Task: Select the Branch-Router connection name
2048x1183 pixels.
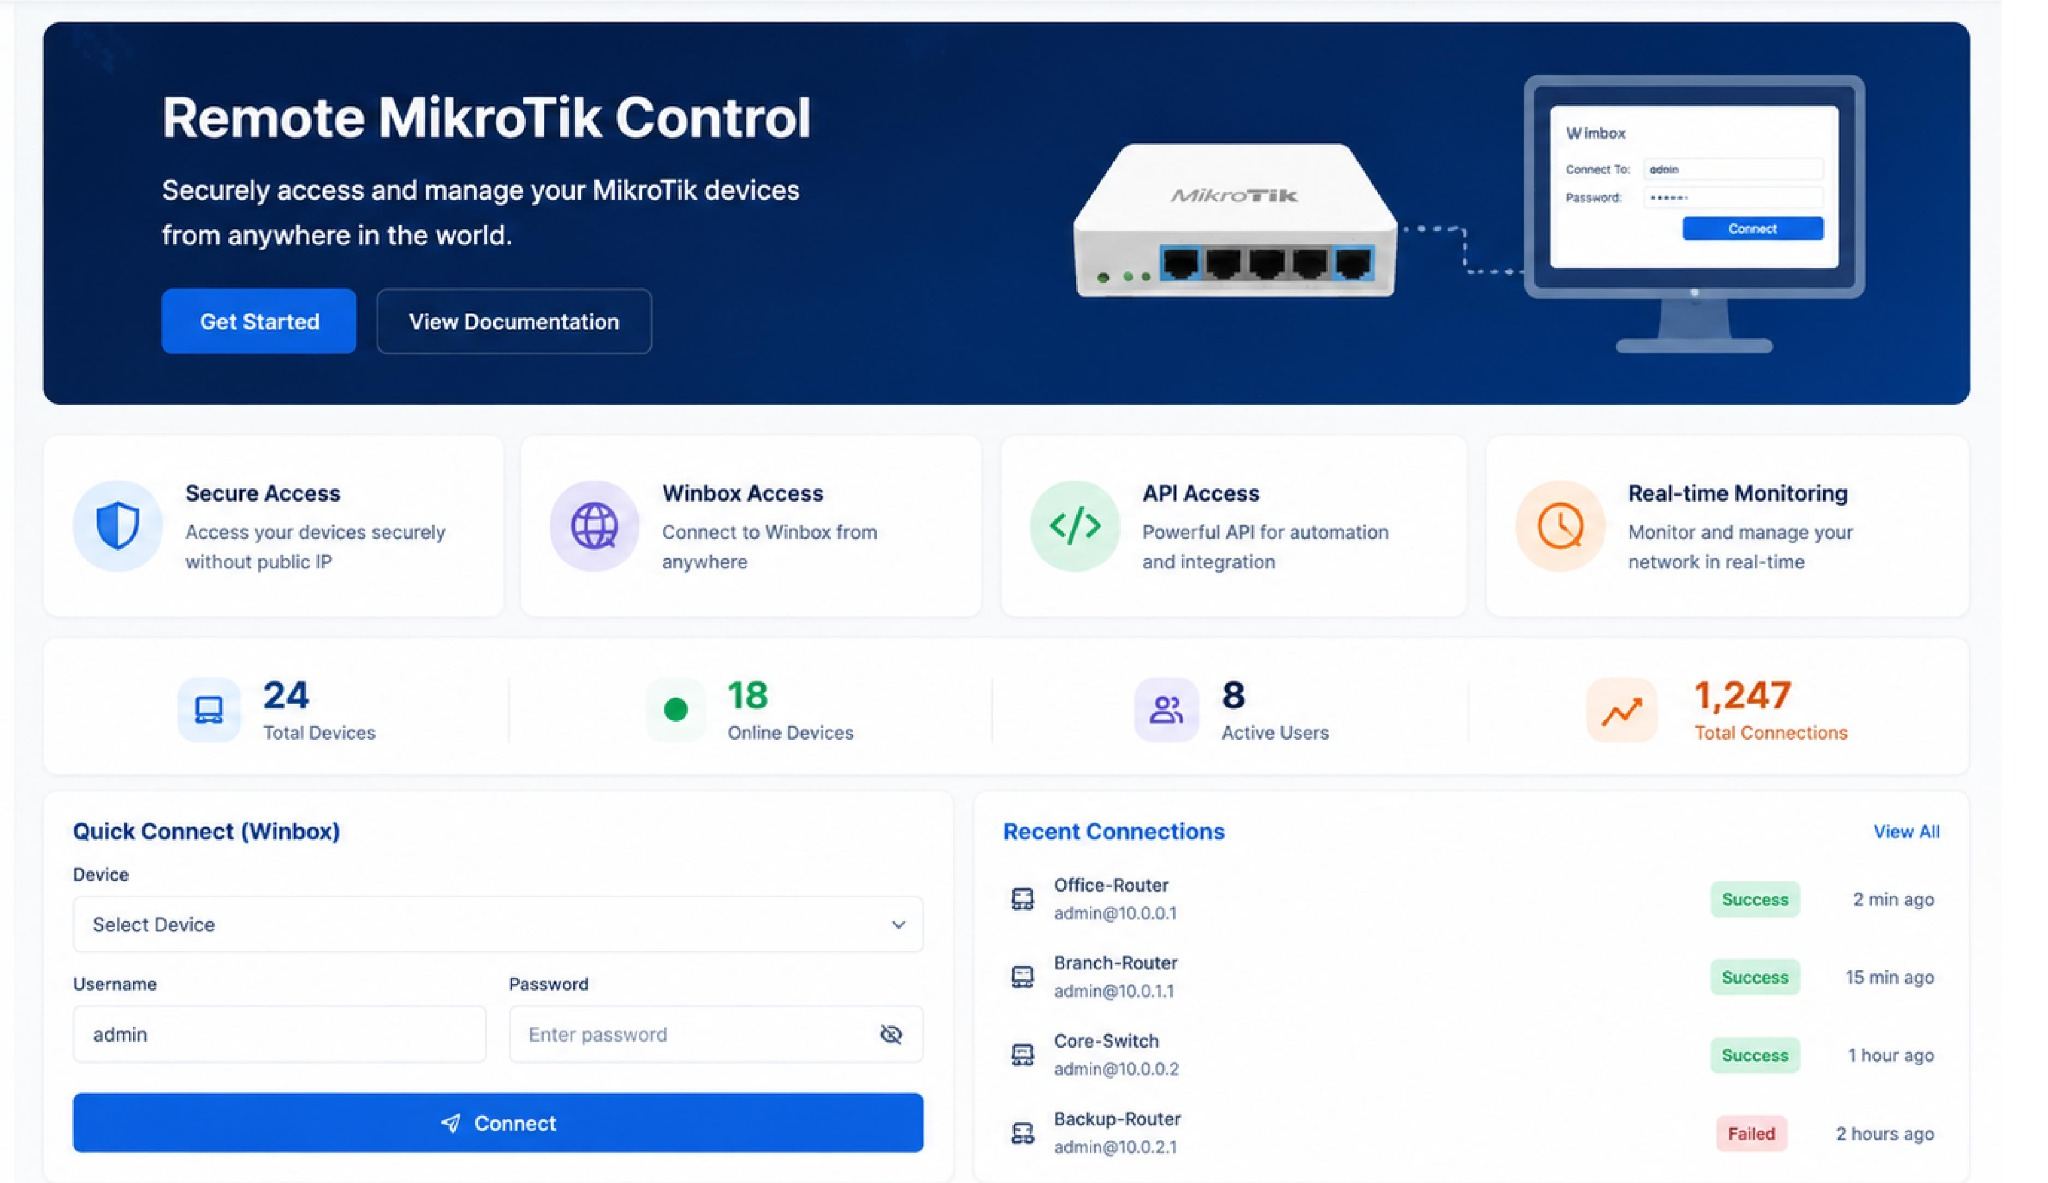Action: pos(1116,963)
